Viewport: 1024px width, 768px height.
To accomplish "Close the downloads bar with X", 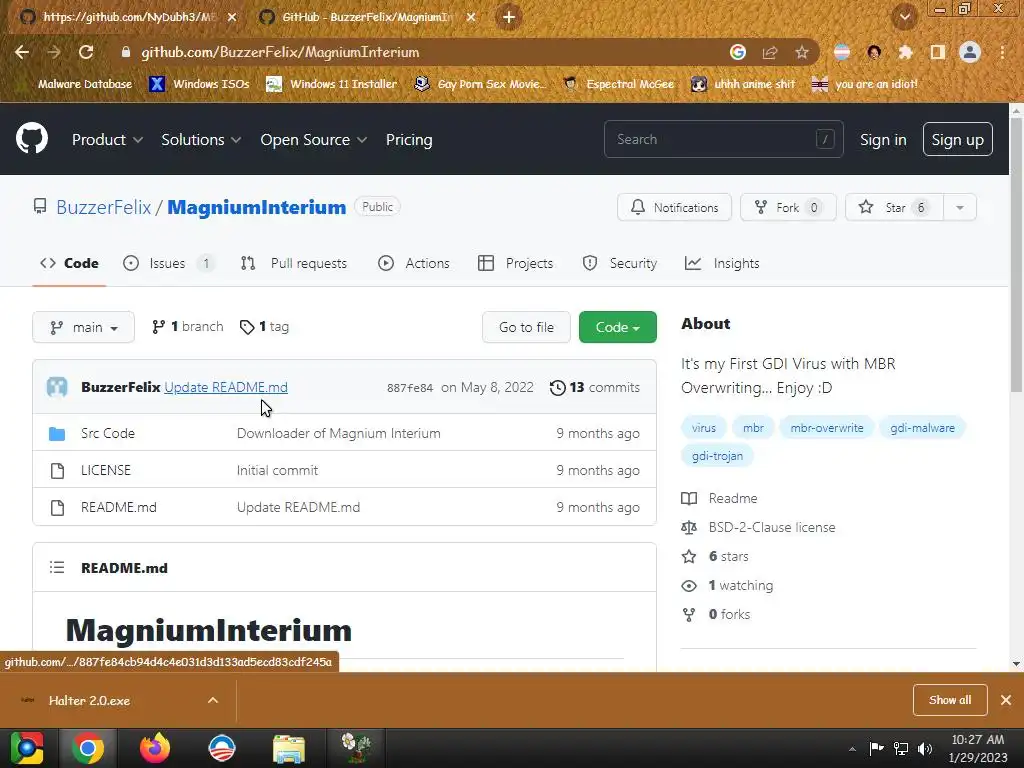I will pos(1006,700).
